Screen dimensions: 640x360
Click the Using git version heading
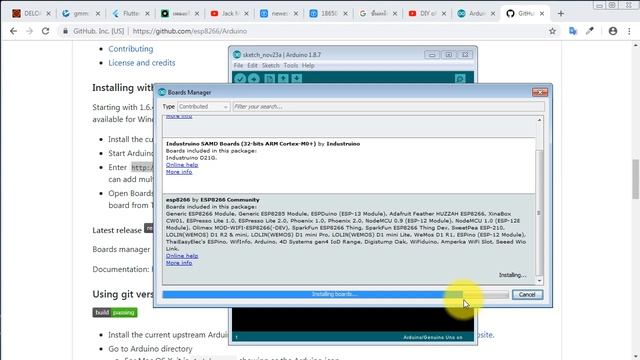(x=123, y=294)
